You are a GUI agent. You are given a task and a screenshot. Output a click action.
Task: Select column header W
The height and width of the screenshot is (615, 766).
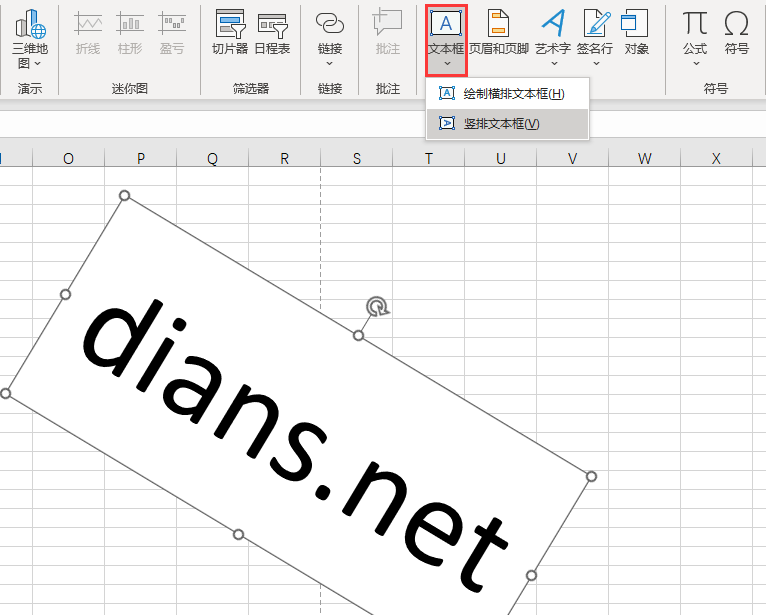pyautogui.click(x=644, y=159)
